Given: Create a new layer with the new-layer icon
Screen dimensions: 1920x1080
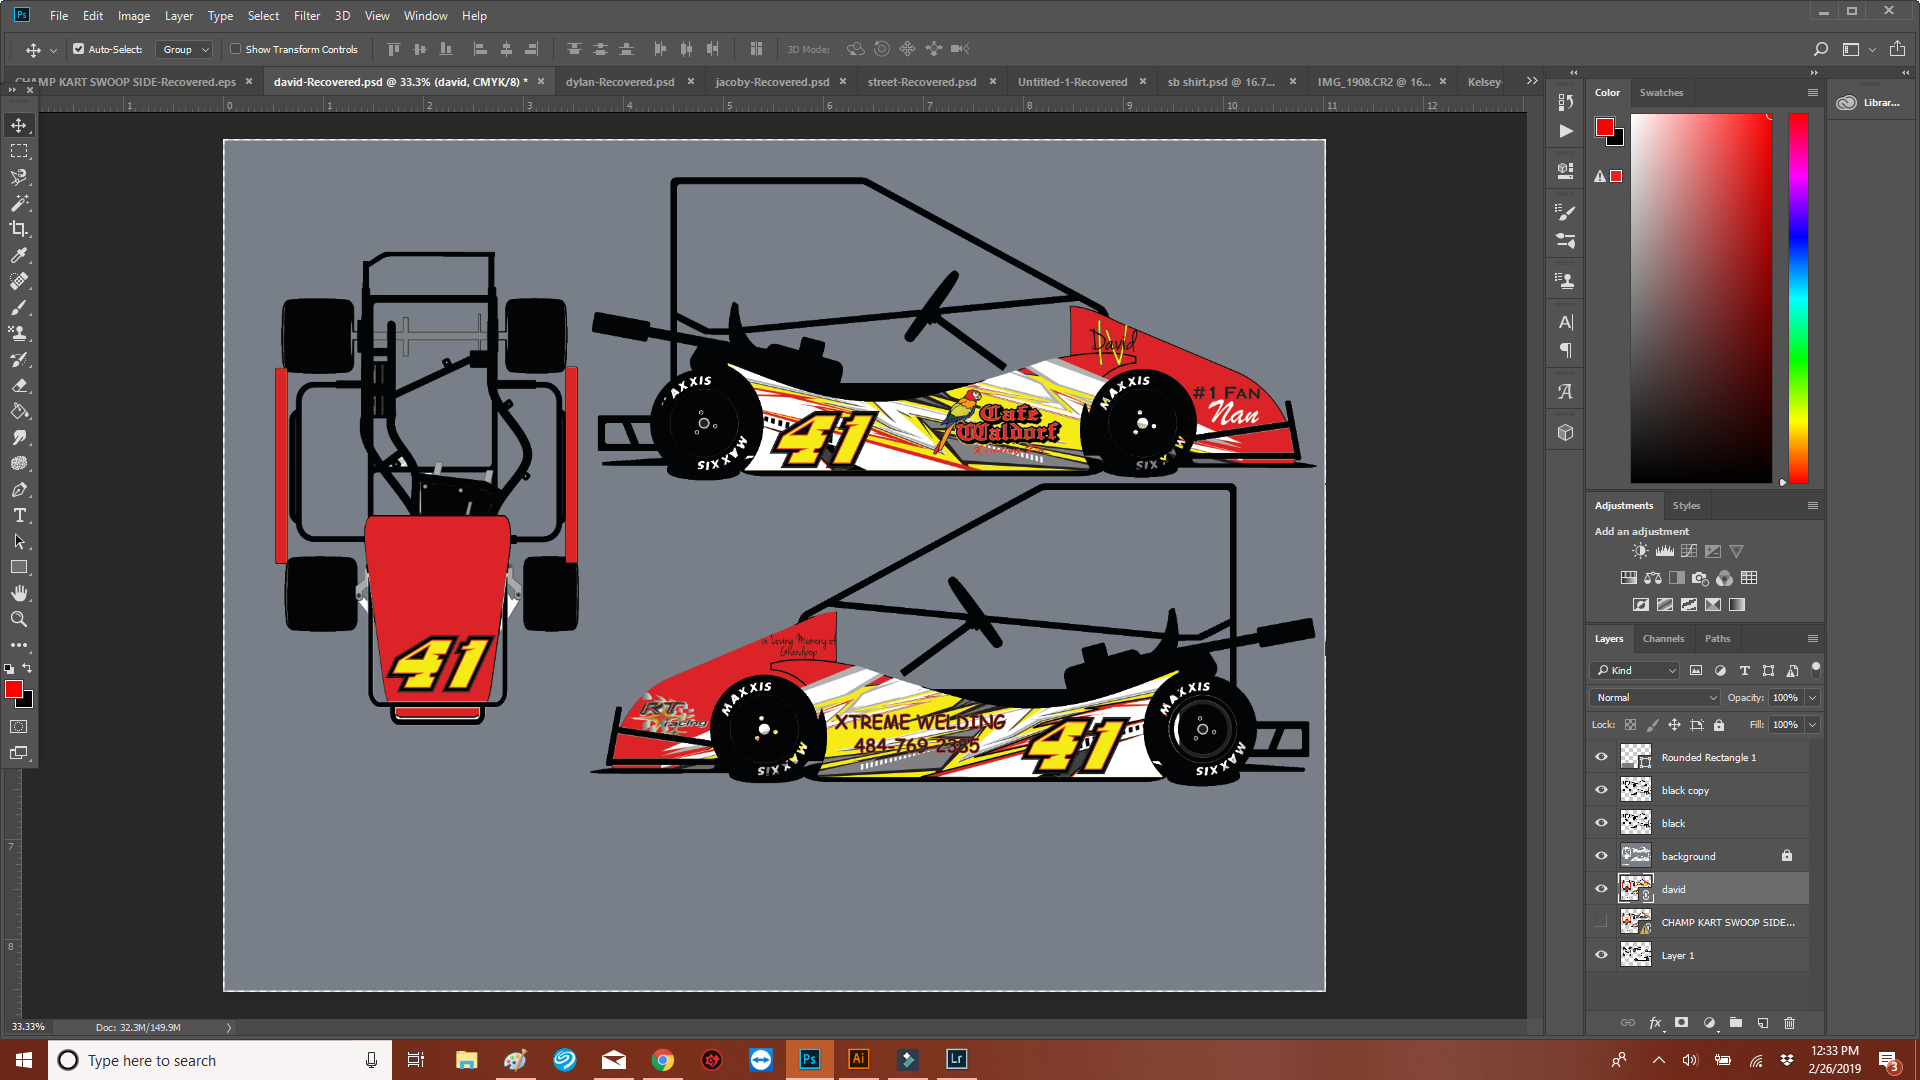Looking at the screenshot, I should pos(1763,1022).
